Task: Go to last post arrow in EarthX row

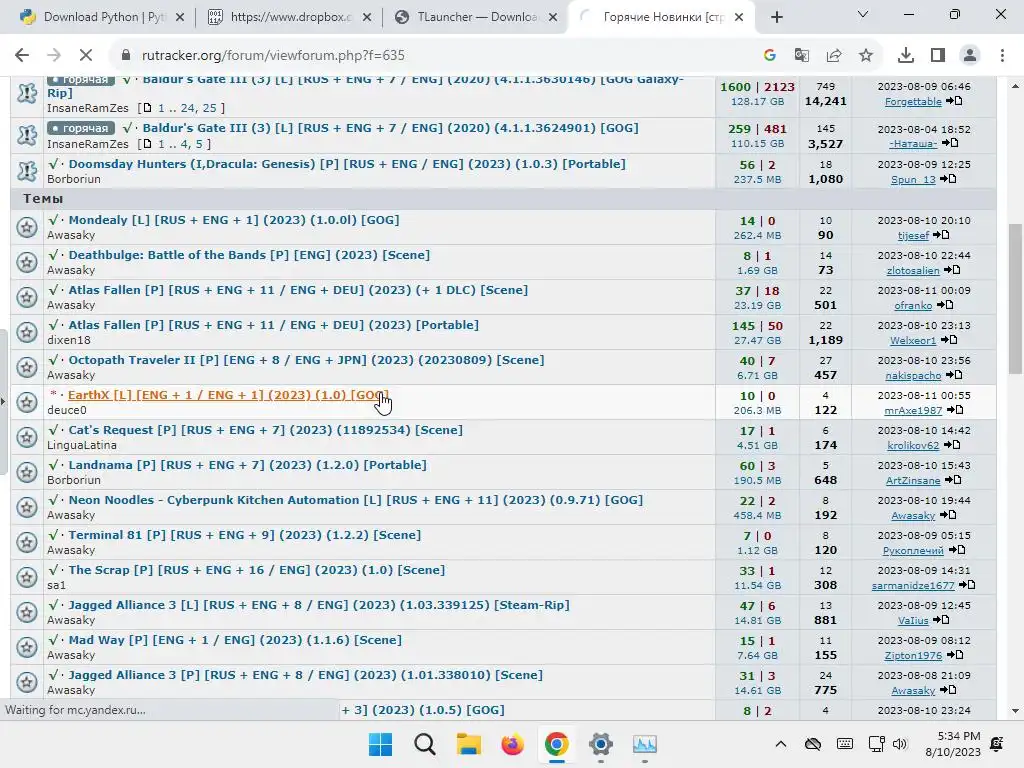Action: (x=955, y=410)
